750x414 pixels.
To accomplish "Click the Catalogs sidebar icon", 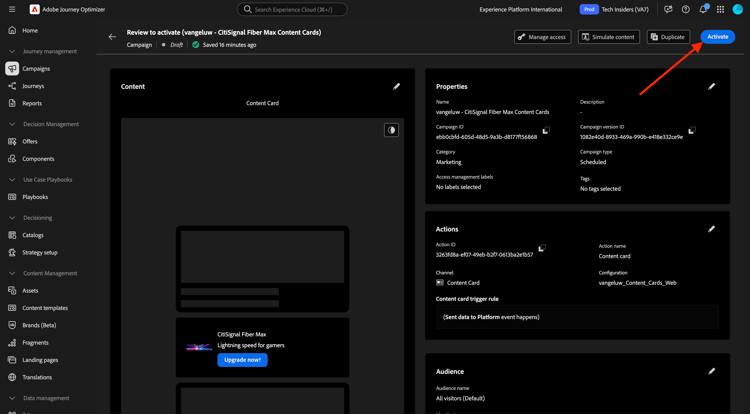I will [12, 235].
